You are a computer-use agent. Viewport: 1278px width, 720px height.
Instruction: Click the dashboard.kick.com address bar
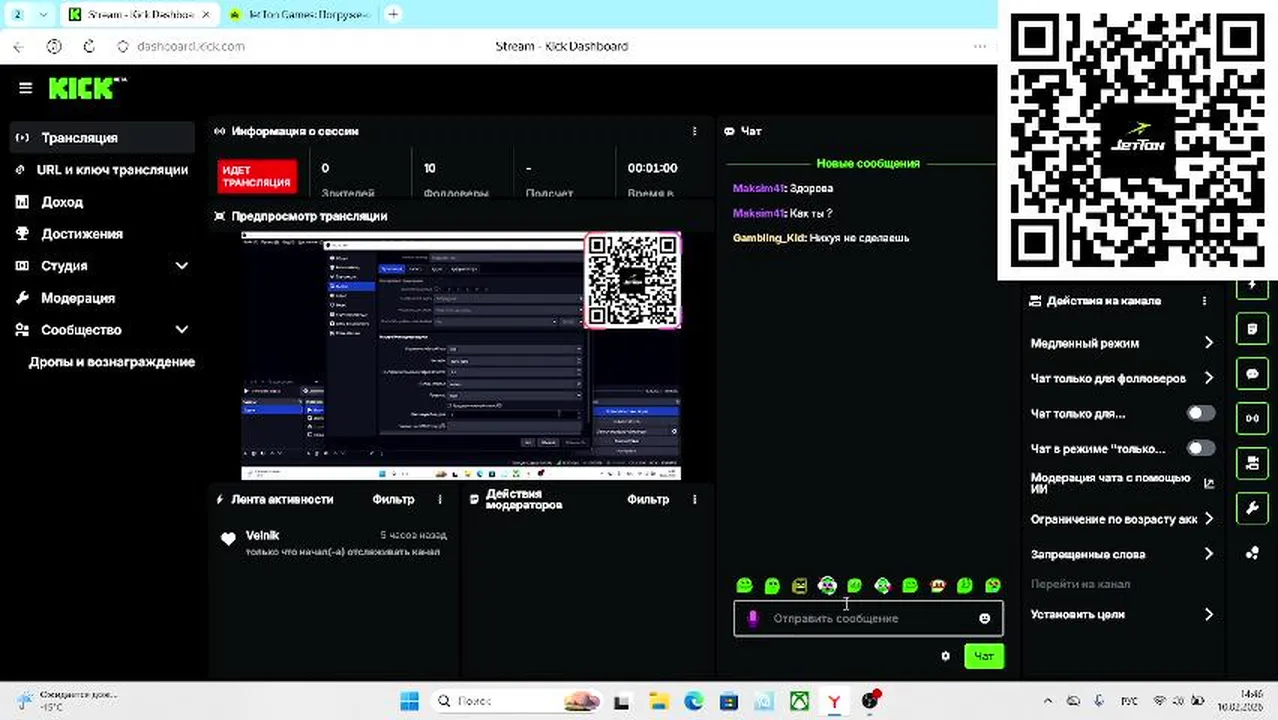(190, 46)
